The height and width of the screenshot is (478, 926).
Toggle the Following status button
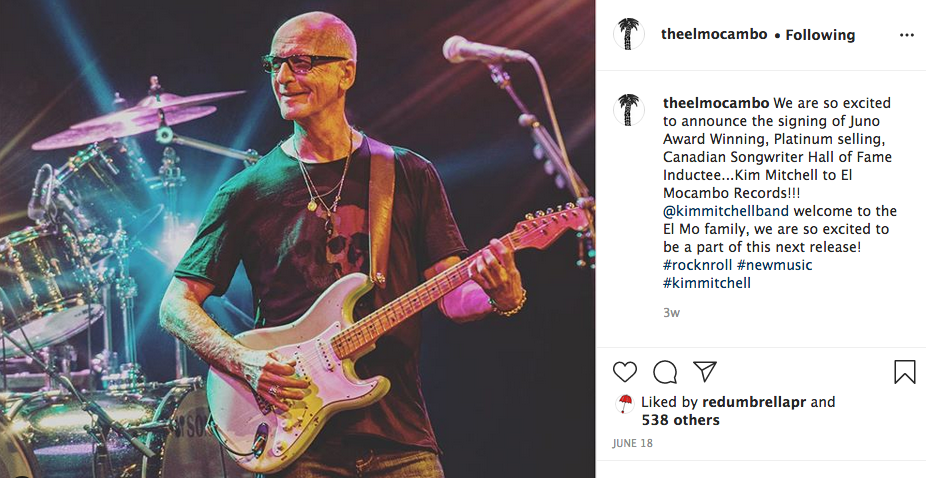click(820, 35)
